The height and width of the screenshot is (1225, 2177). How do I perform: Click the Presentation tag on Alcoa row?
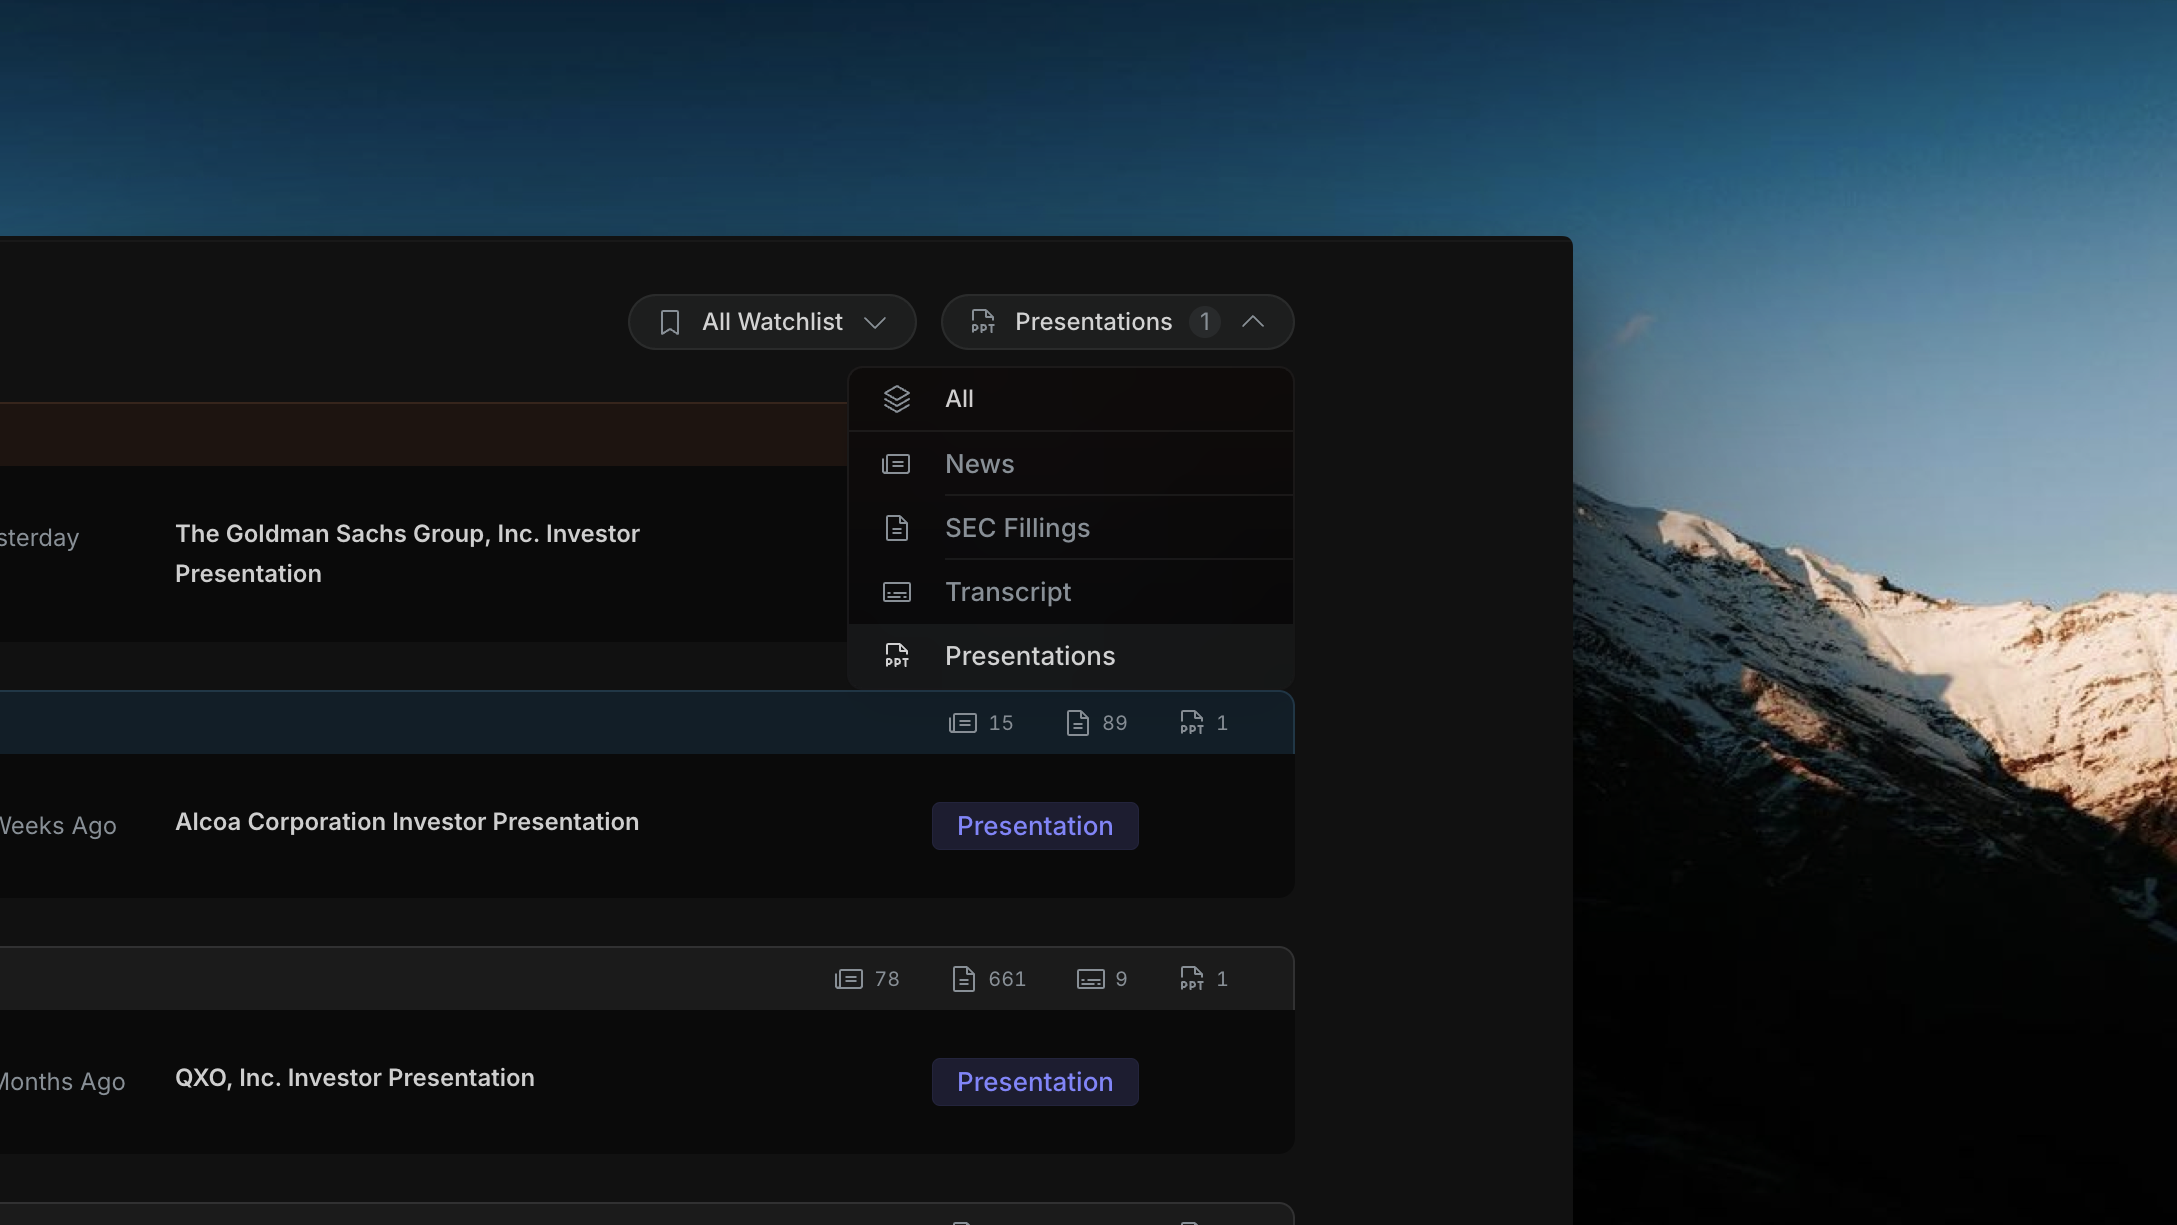click(1035, 826)
